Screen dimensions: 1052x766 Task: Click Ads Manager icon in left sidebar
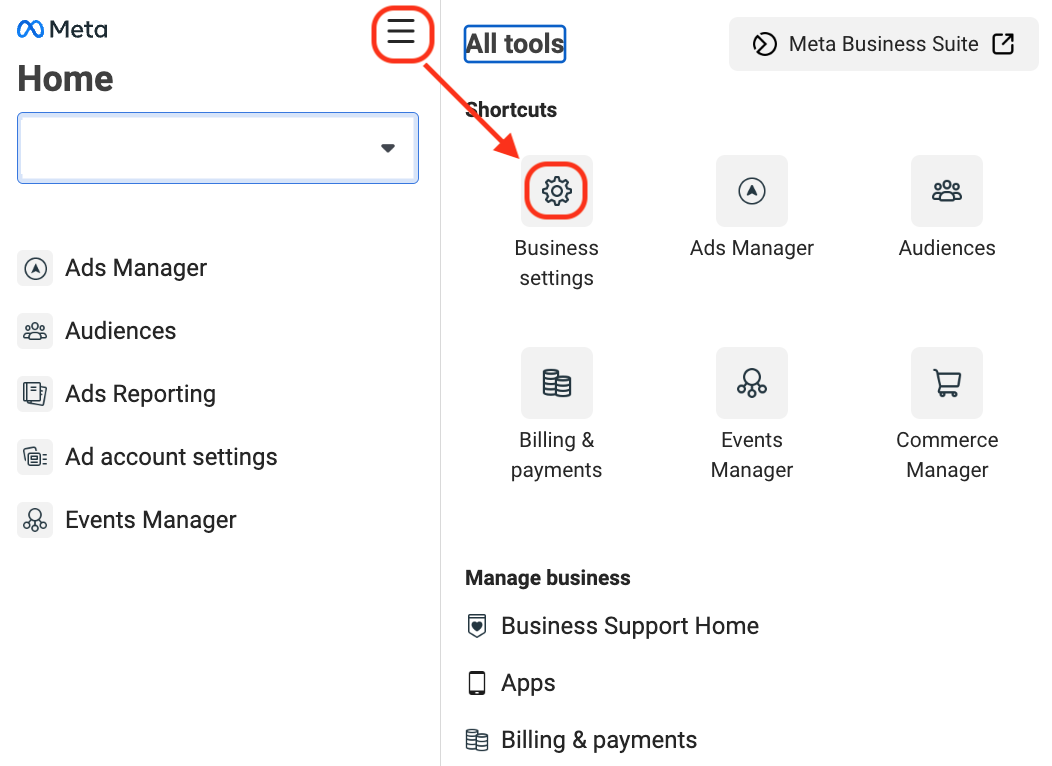tap(35, 268)
